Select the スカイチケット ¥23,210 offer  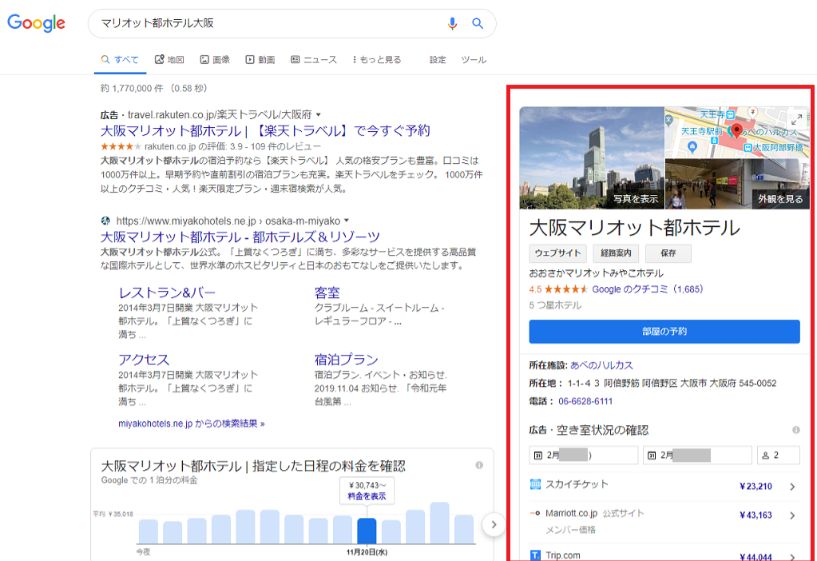coord(664,485)
